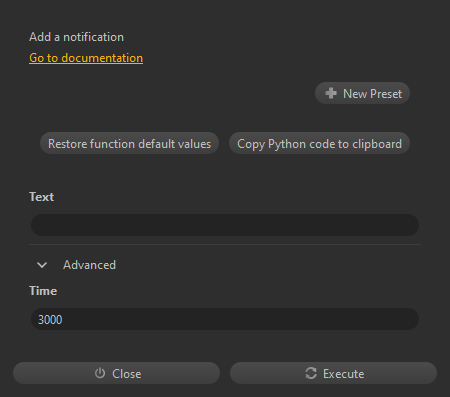The width and height of the screenshot is (450, 397).
Task: Copy Python code to clipboard
Action: point(319,143)
